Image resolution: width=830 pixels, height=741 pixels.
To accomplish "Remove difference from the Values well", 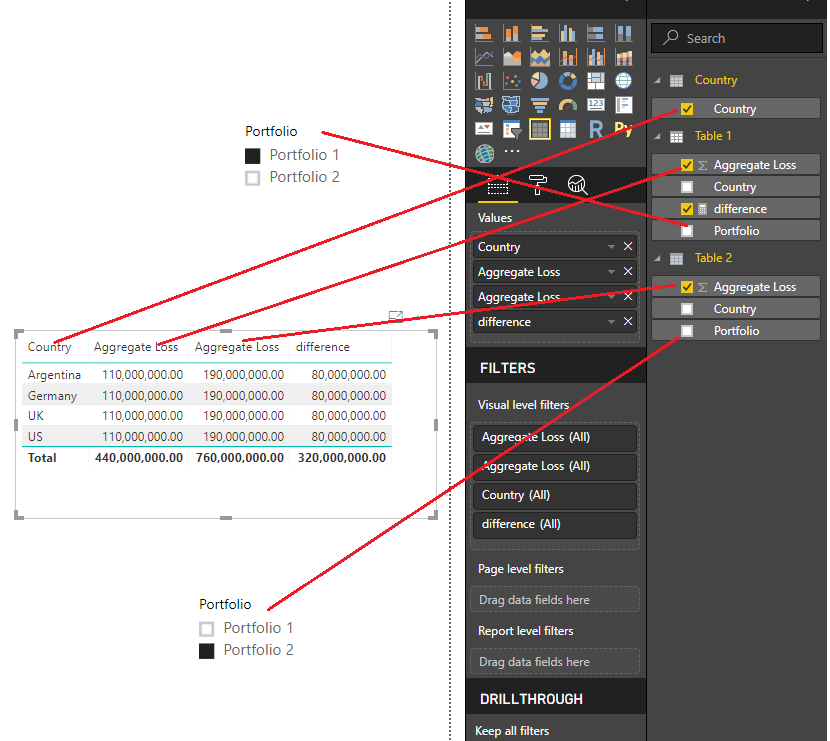I will (628, 322).
